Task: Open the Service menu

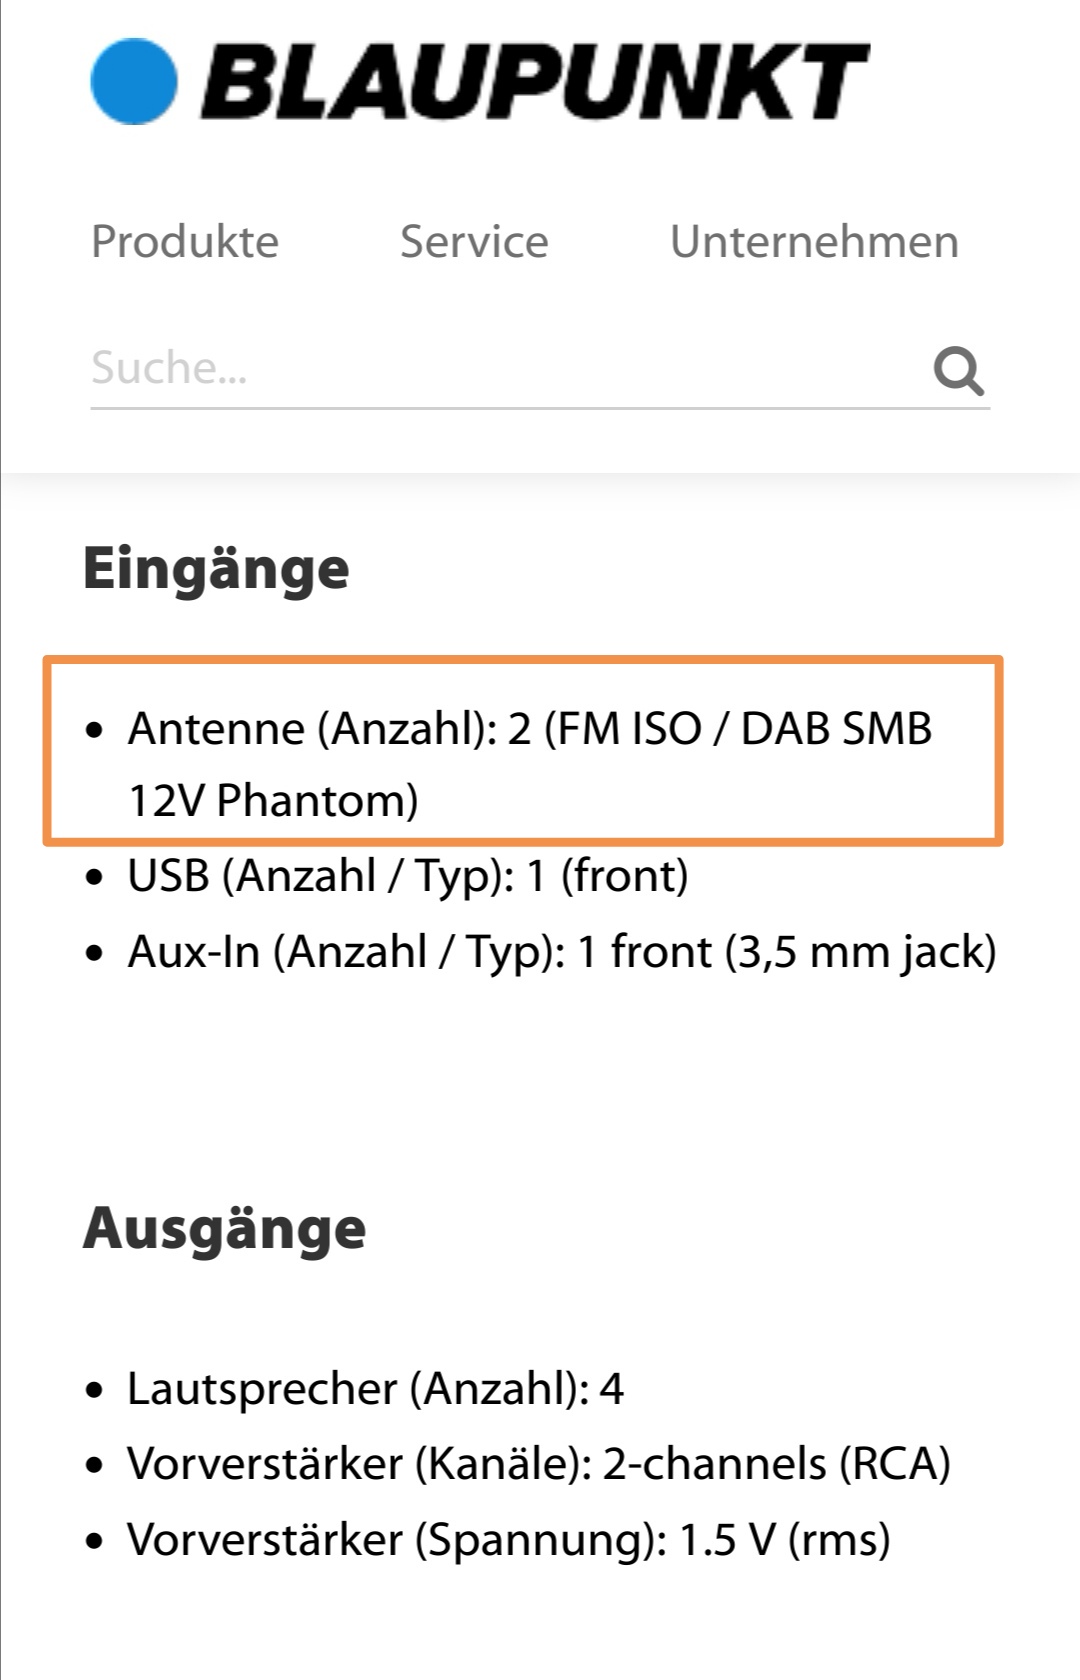Action: click(x=474, y=241)
